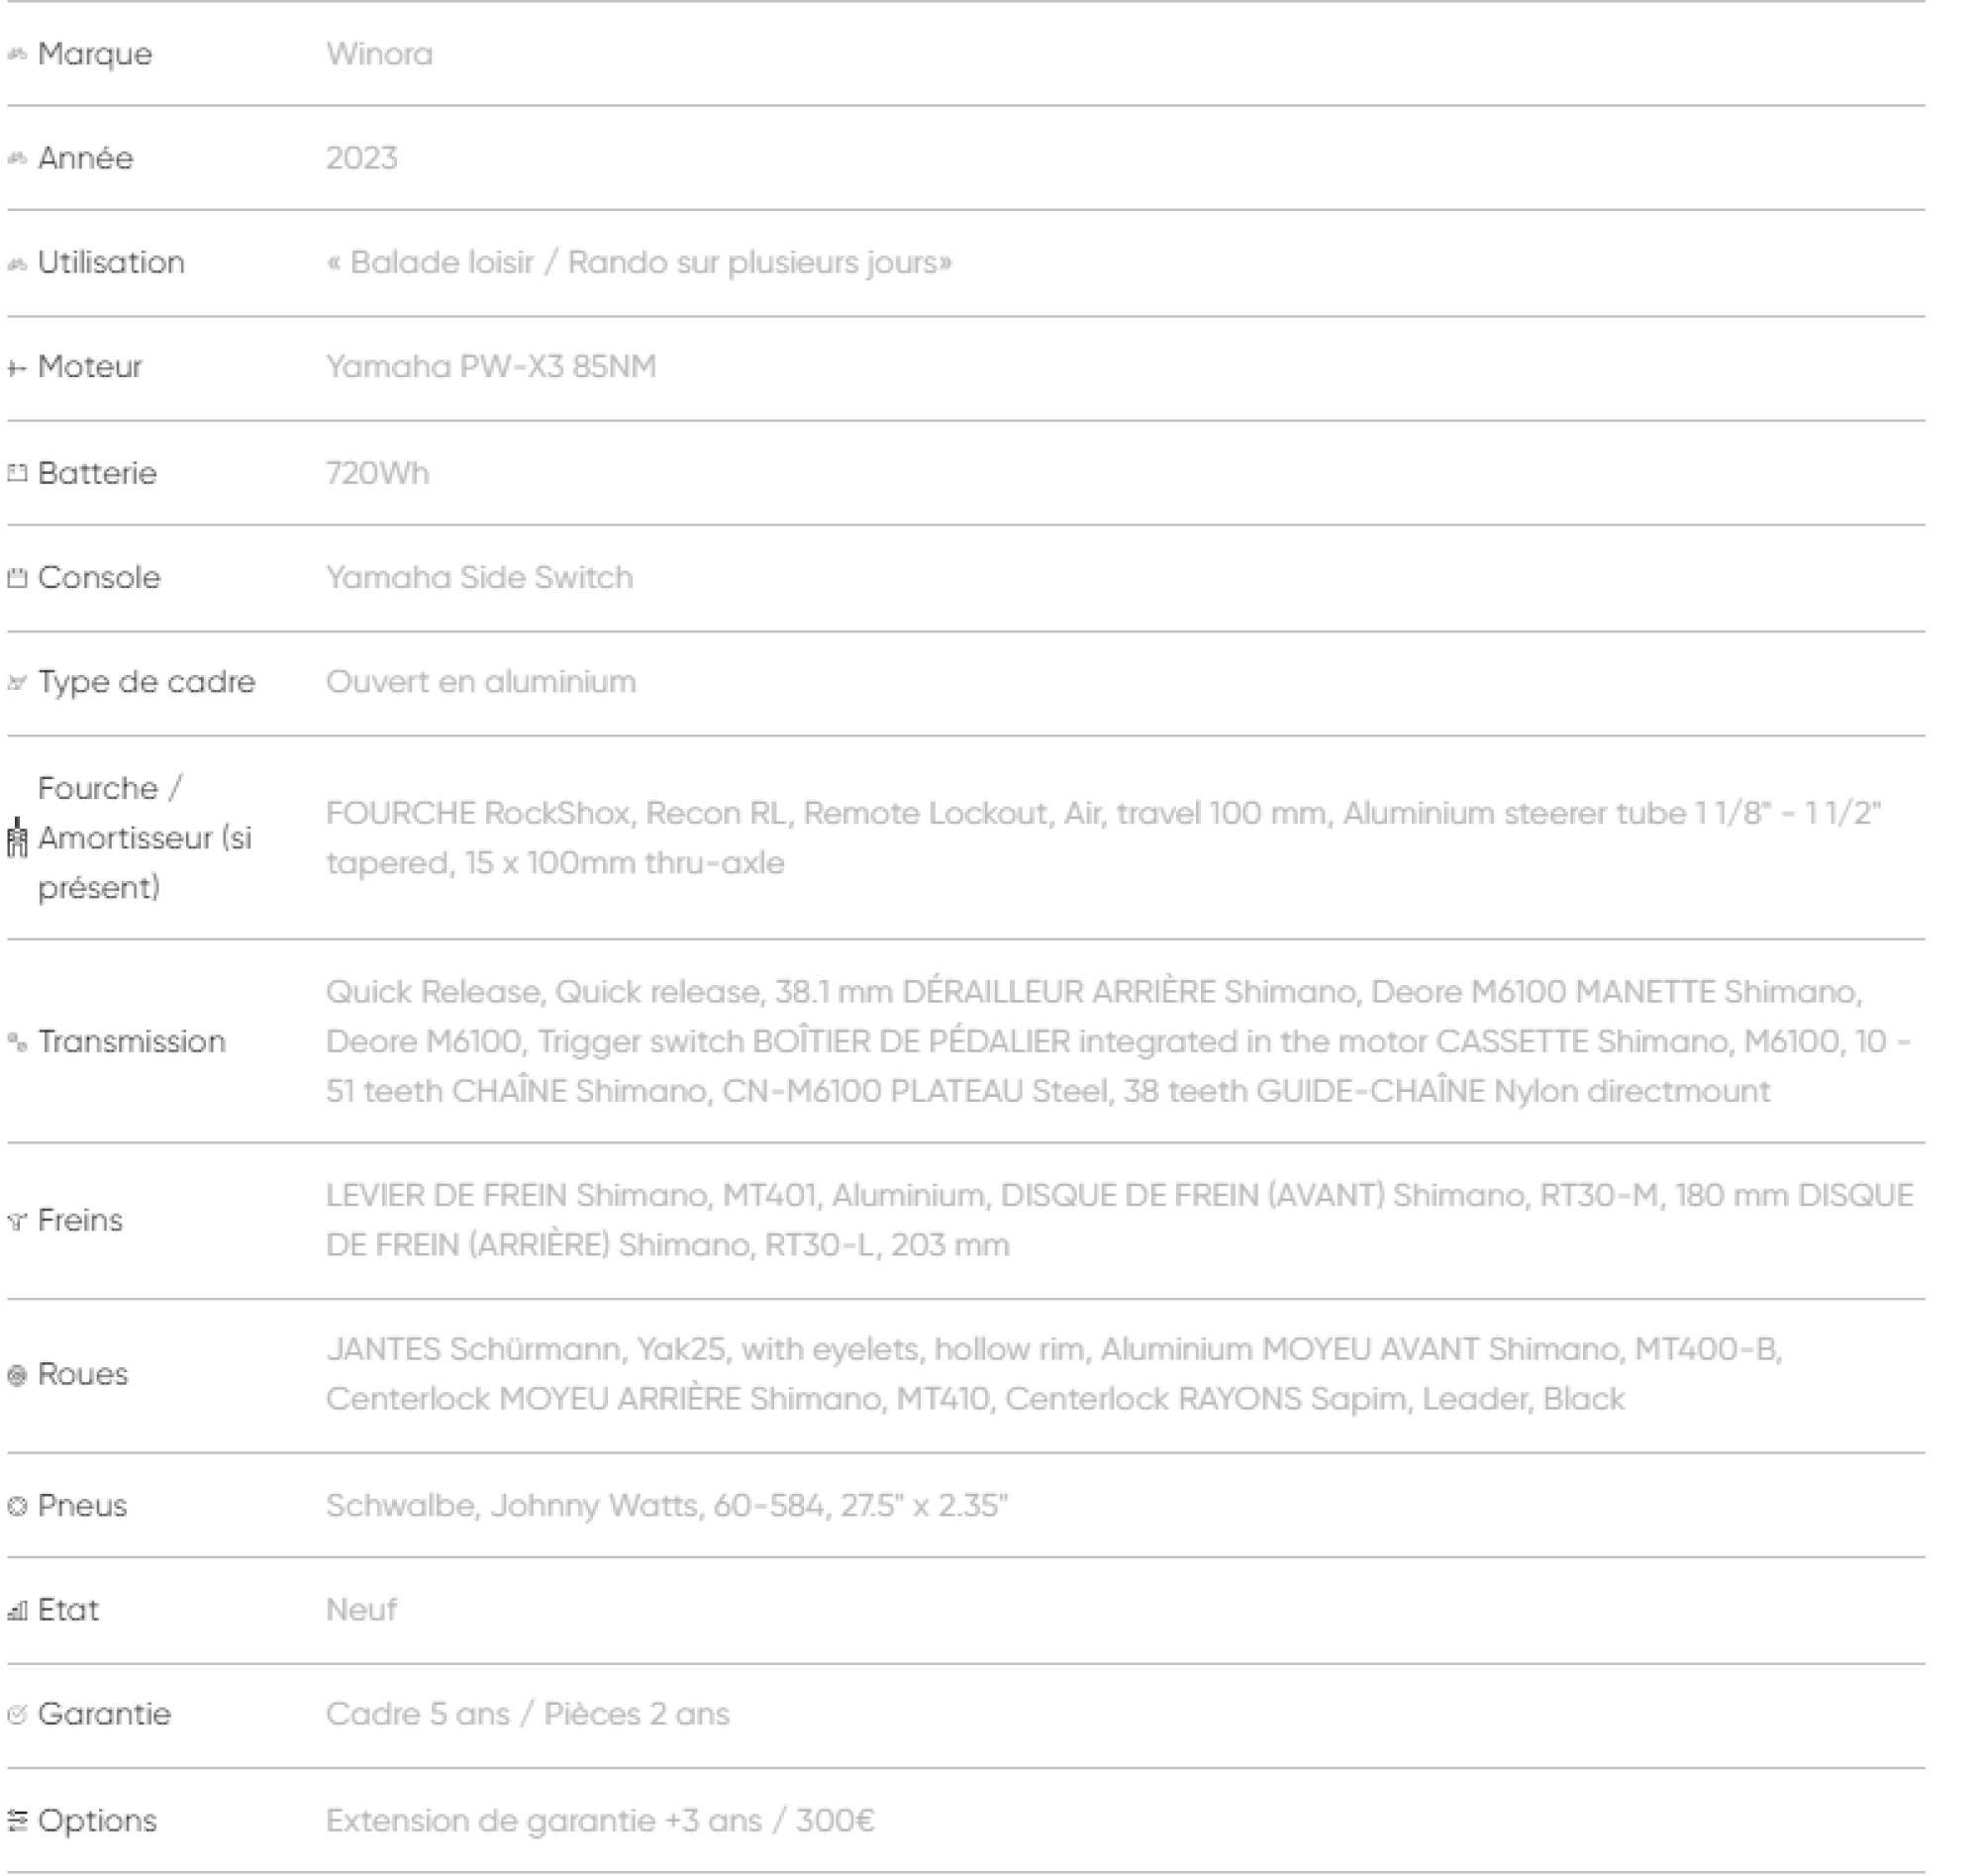The width and height of the screenshot is (1980, 1876).
Task: Click the icon beside the Marque label
Action: (17, 54)
